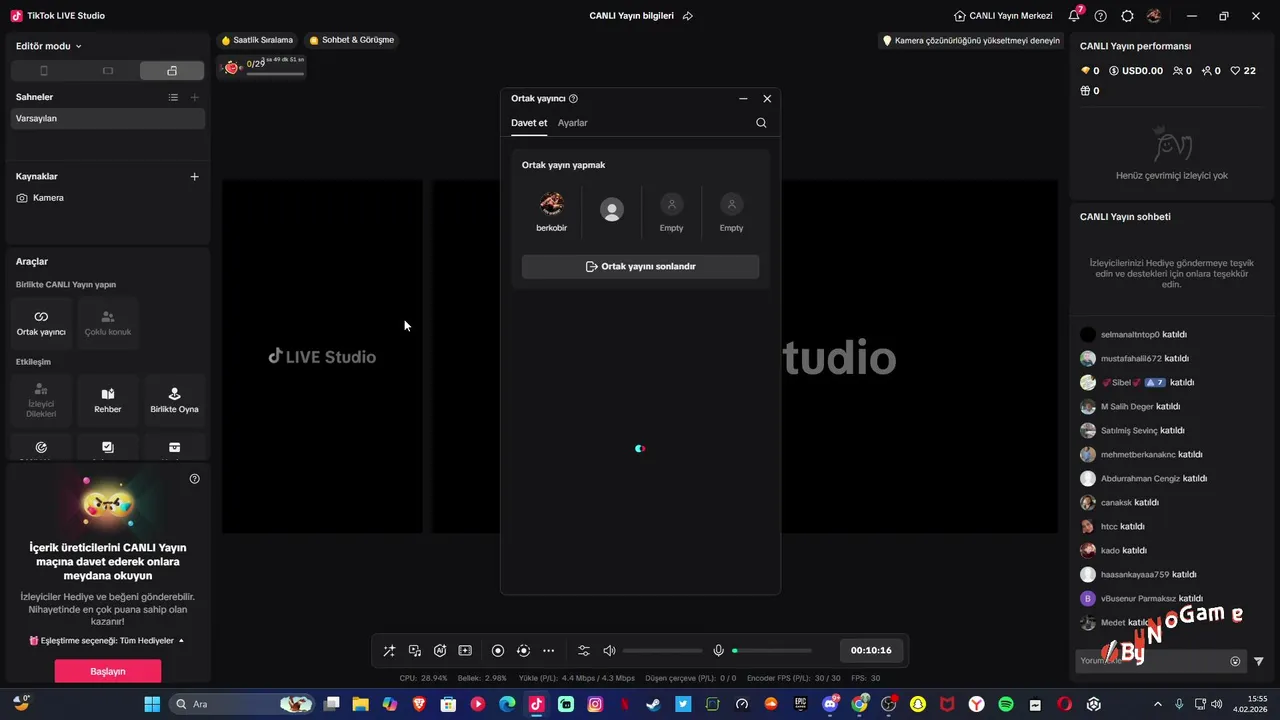1280x720 pixels.
Task: Open the İzleyici Dilekleri tool
Action: pyautogui.click(x=41, y=401)
